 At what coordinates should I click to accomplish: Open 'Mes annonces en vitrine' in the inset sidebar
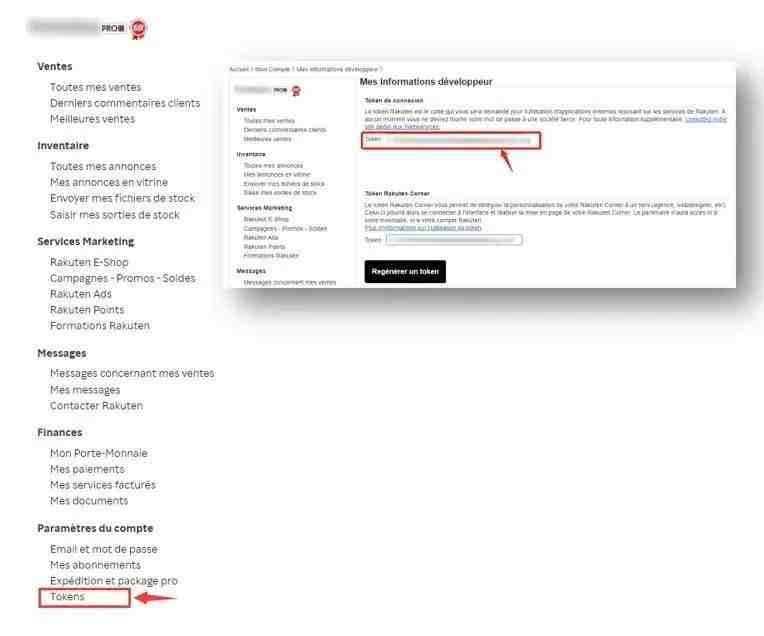[277, 174]
